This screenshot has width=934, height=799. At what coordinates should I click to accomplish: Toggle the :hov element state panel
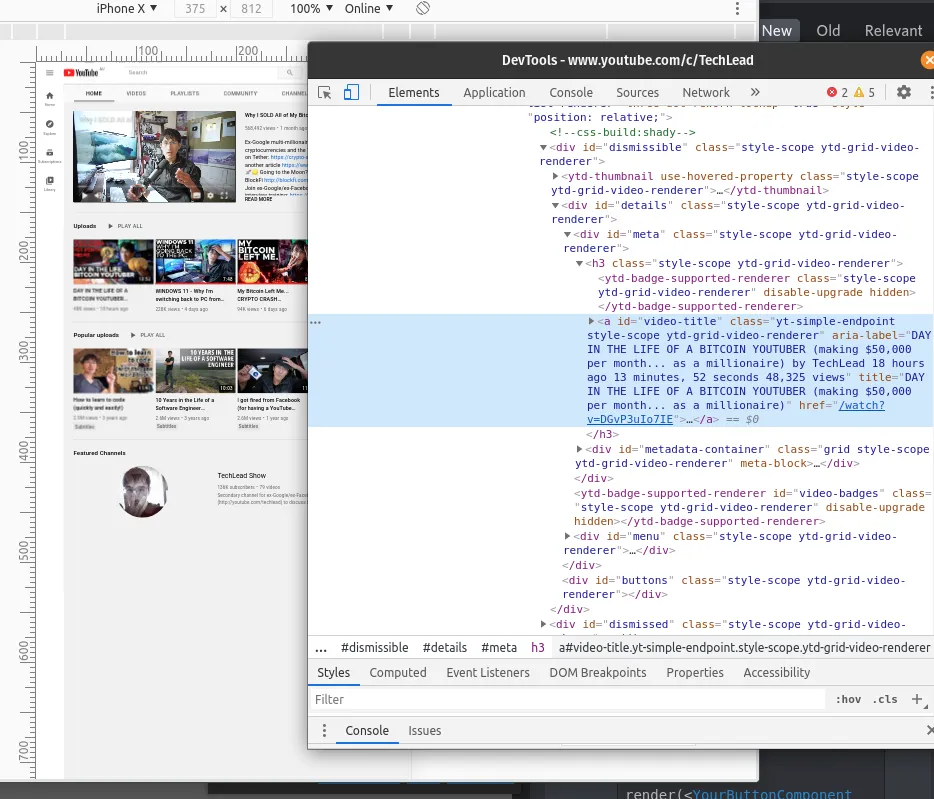tap(848, 699)
